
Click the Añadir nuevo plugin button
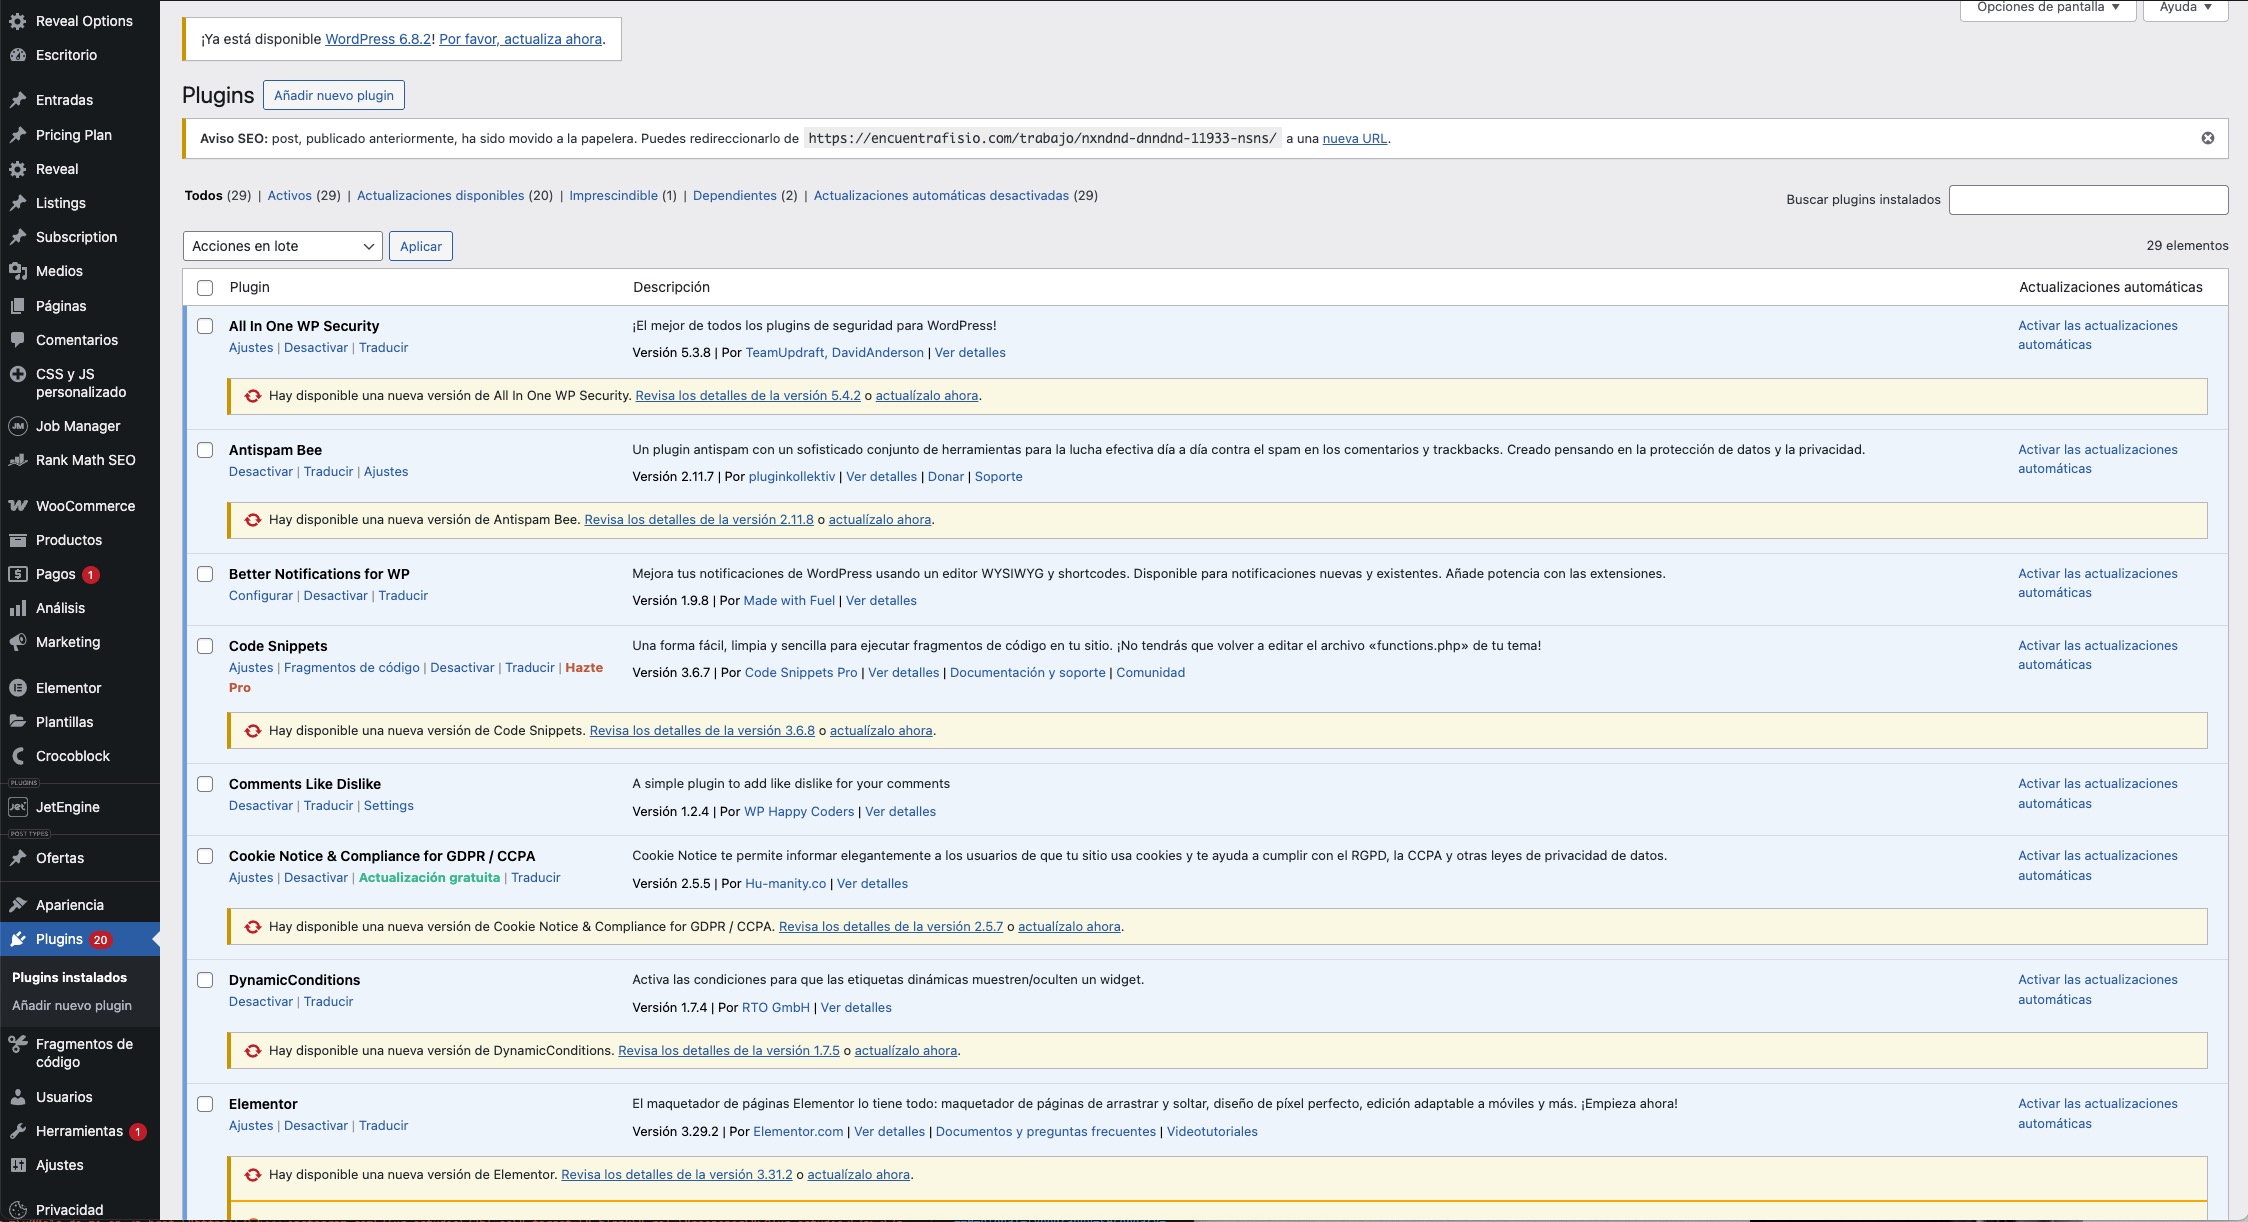pyautogui.click(x=334, y=95)
